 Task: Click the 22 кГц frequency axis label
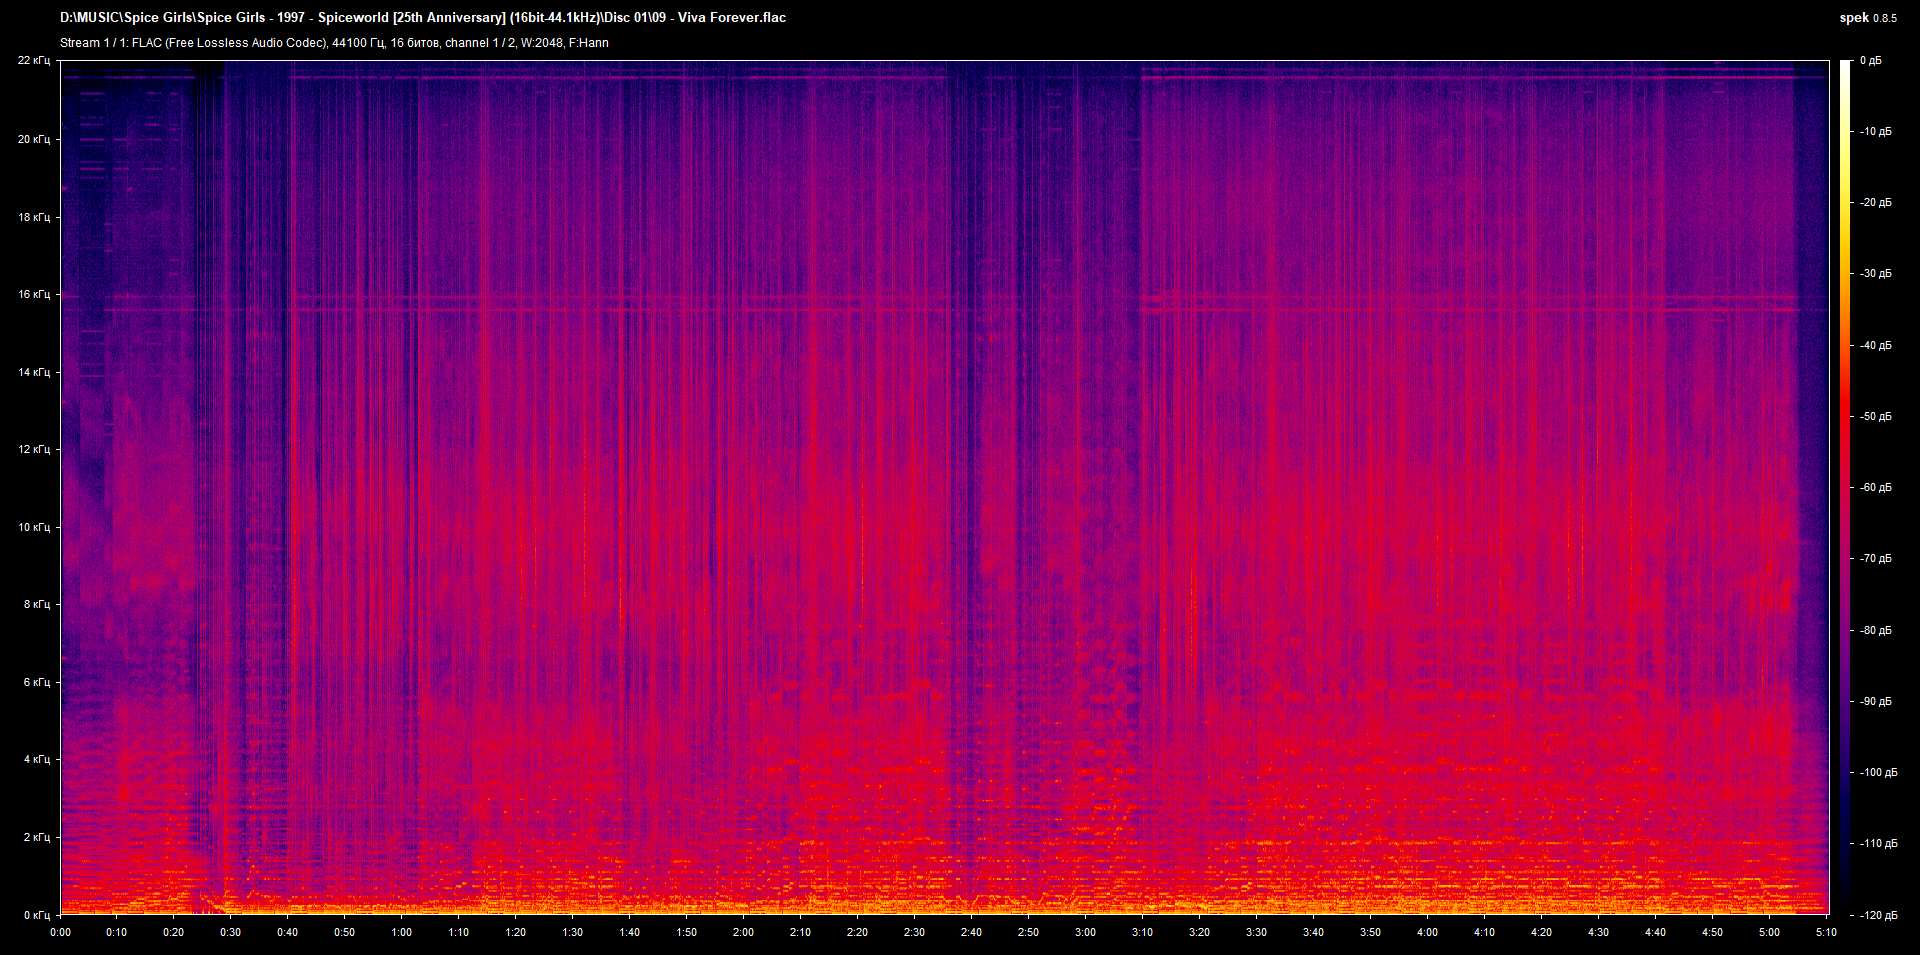pyautogui.click(x=33, y=60)
